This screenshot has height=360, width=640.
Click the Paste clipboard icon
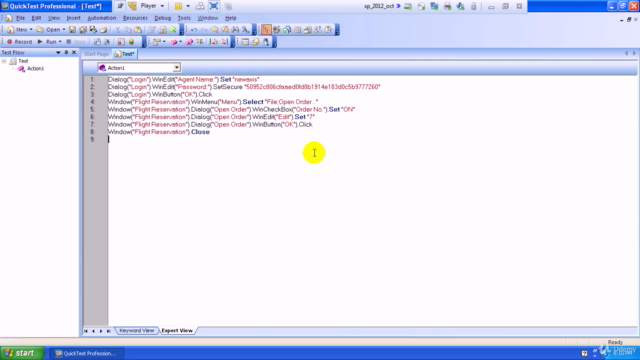[138, 29]
